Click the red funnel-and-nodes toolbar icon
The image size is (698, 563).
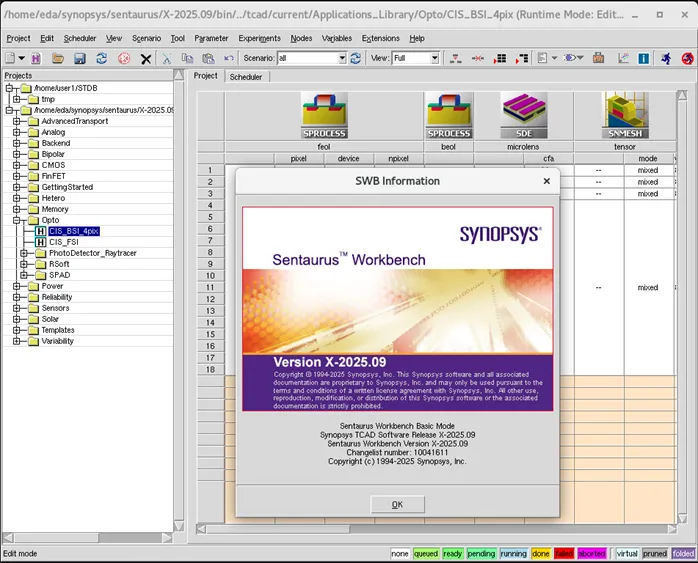(x=455, y=58)
